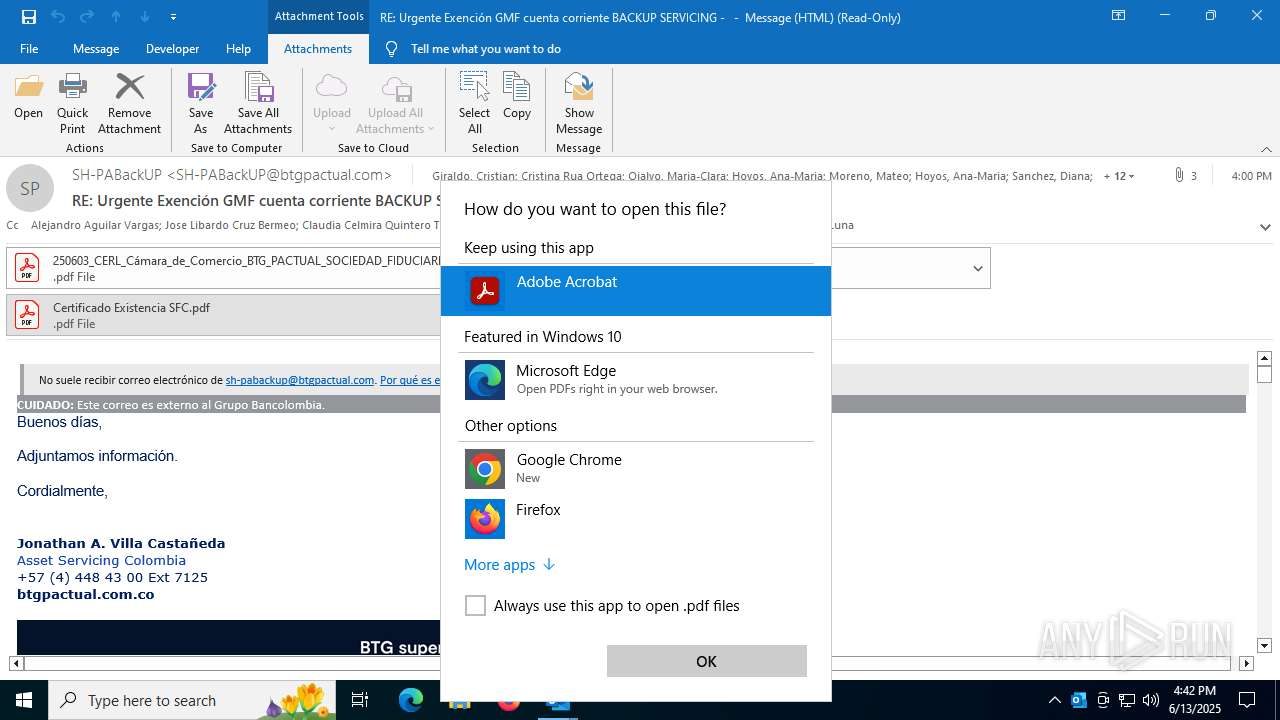
Task: Open the Quick Access Toolbar customize dropdown
Action: pyautogui.click(x=173, y=17)
